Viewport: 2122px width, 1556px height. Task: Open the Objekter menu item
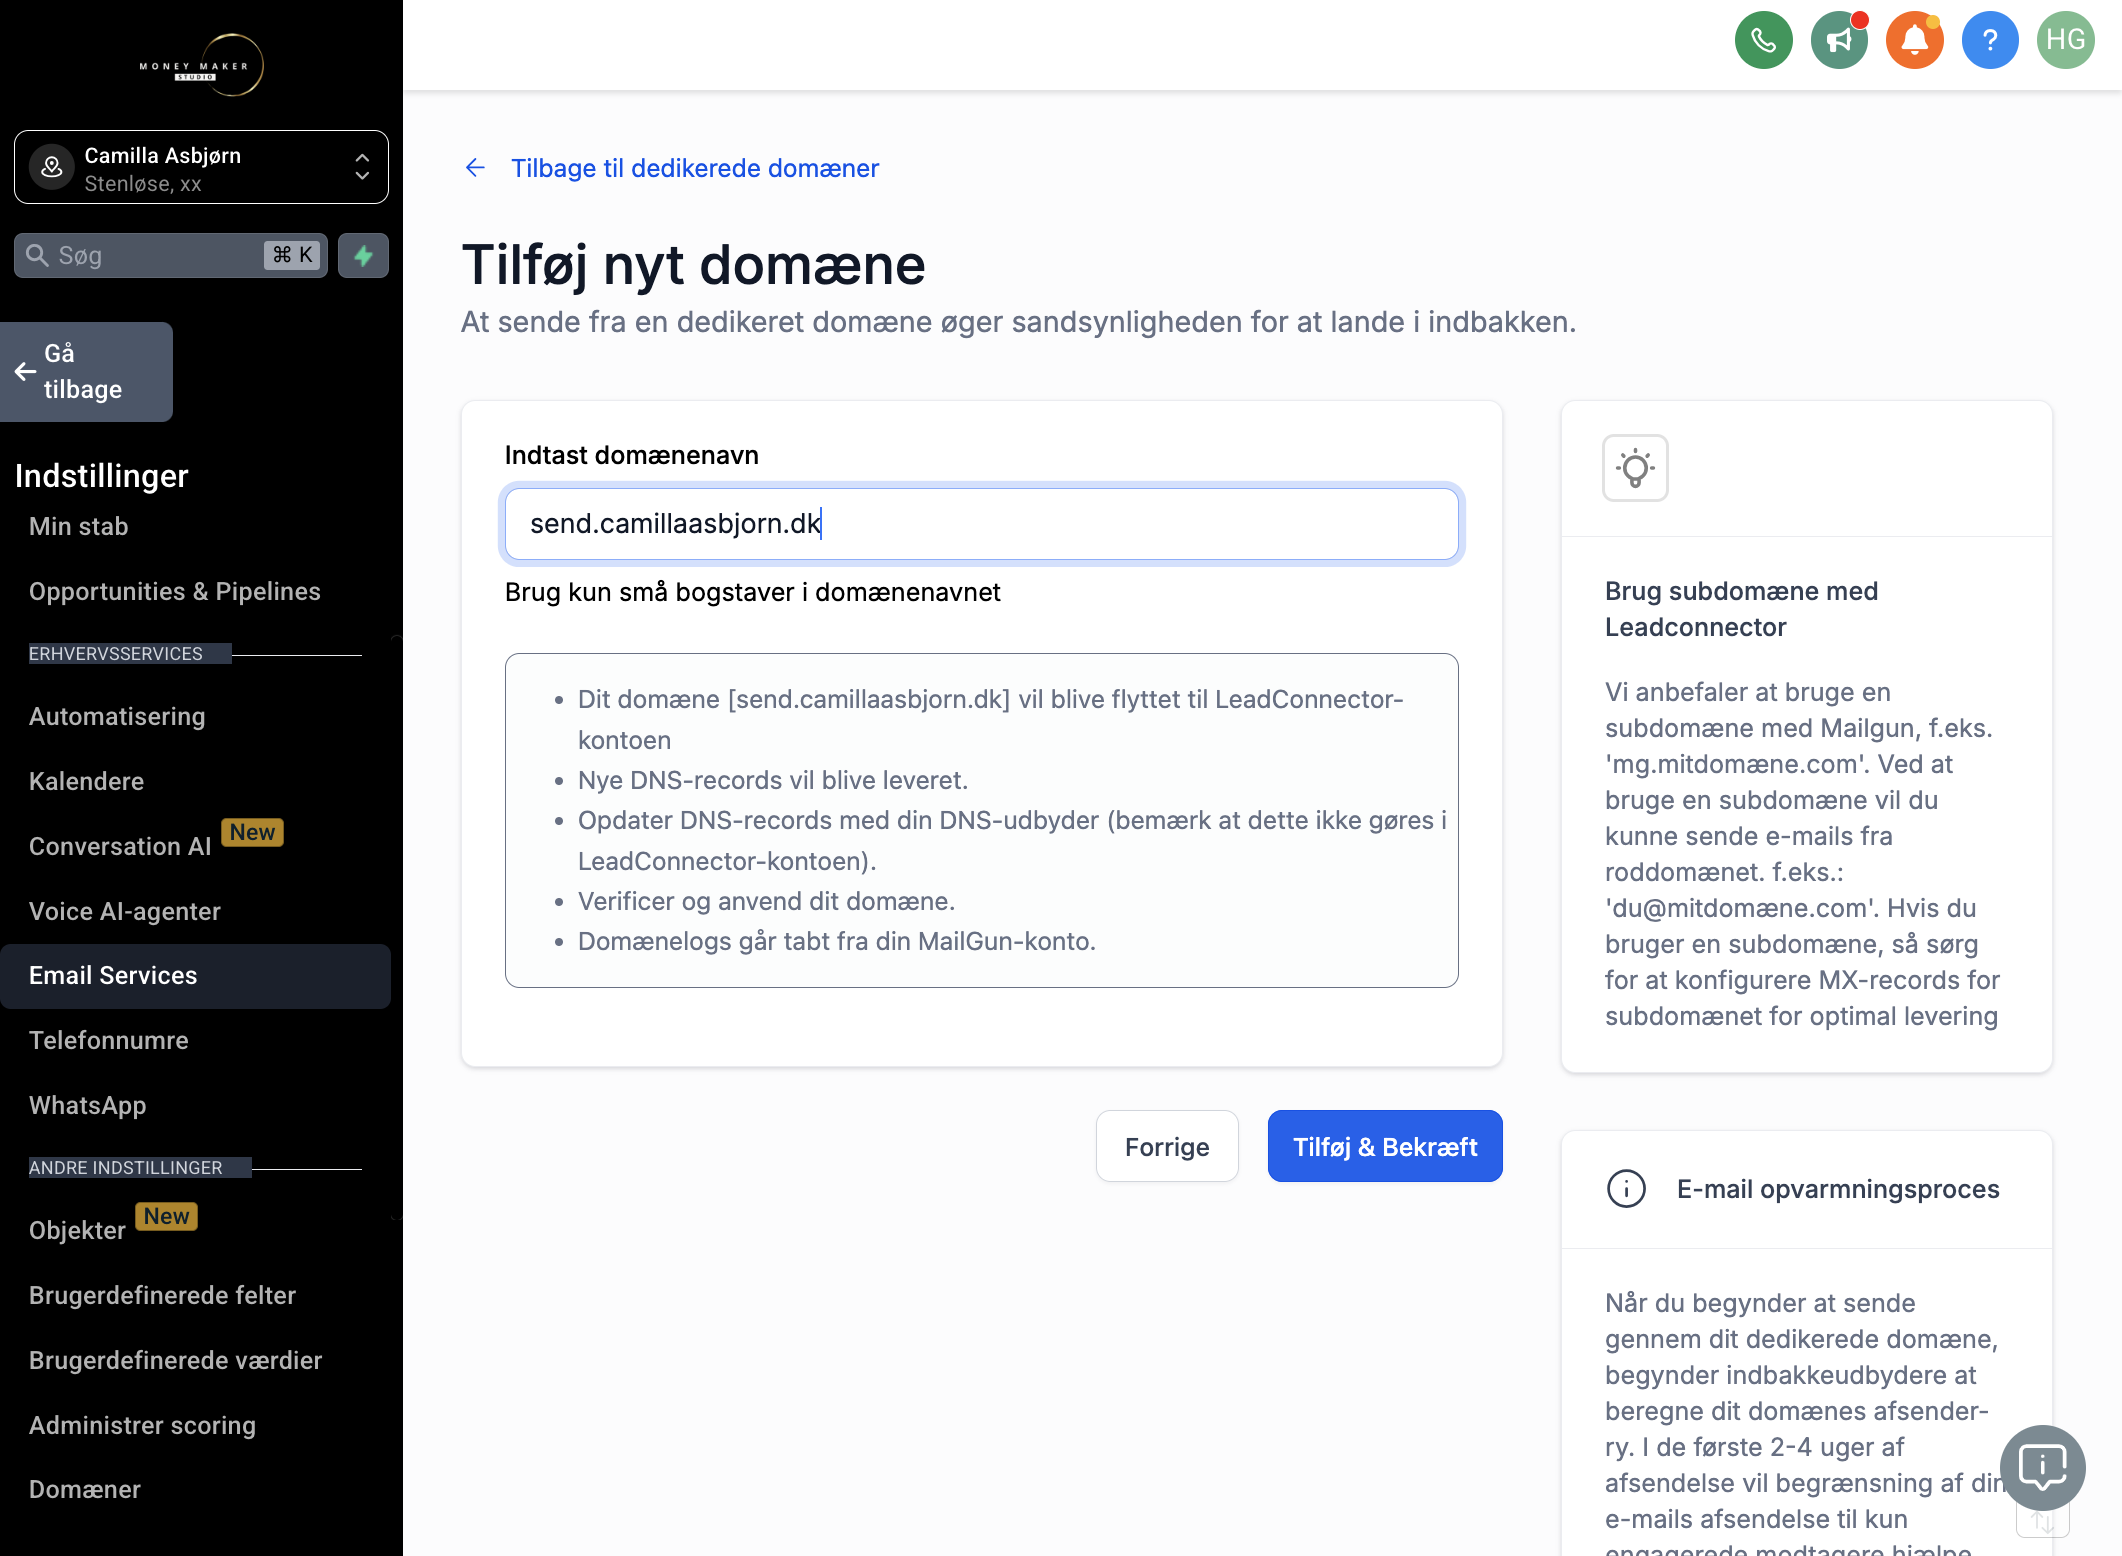78,1230
